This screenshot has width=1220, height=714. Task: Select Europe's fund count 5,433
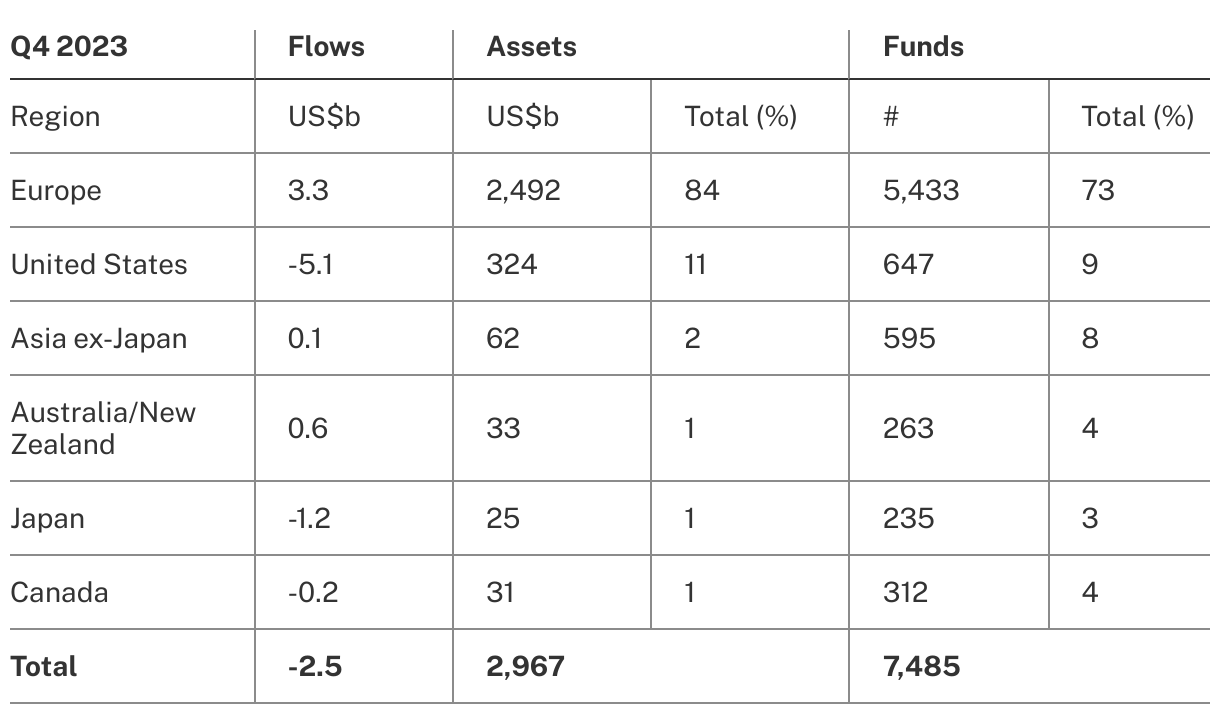[921, 190]
